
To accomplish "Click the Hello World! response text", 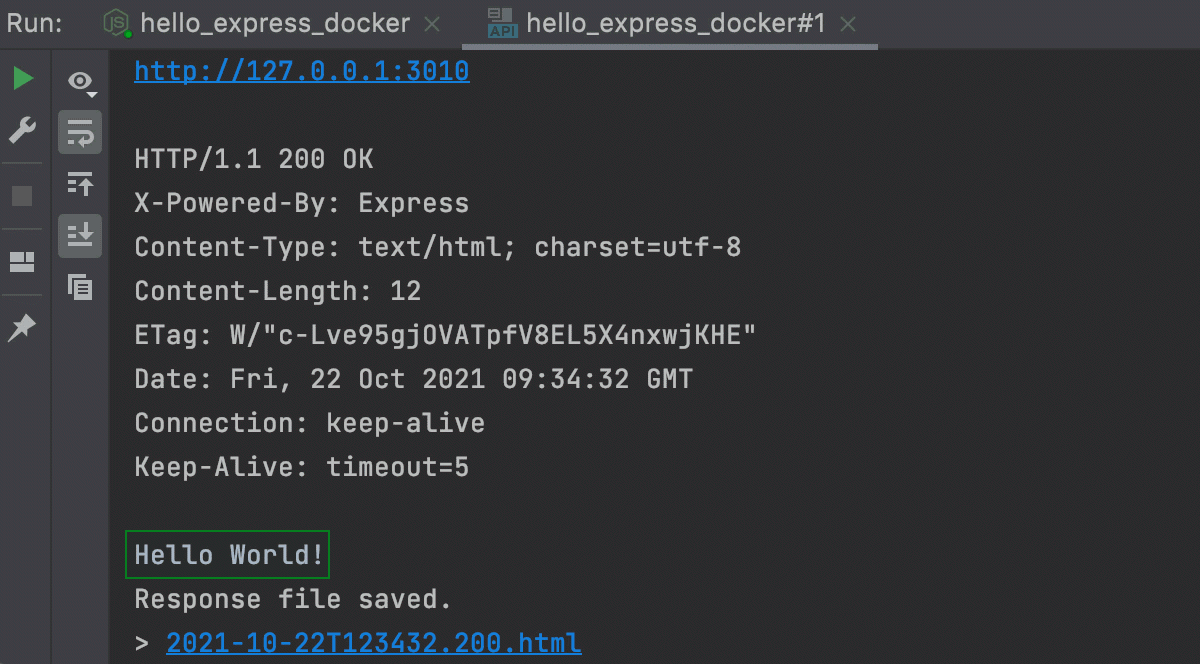I will (229, 555).
